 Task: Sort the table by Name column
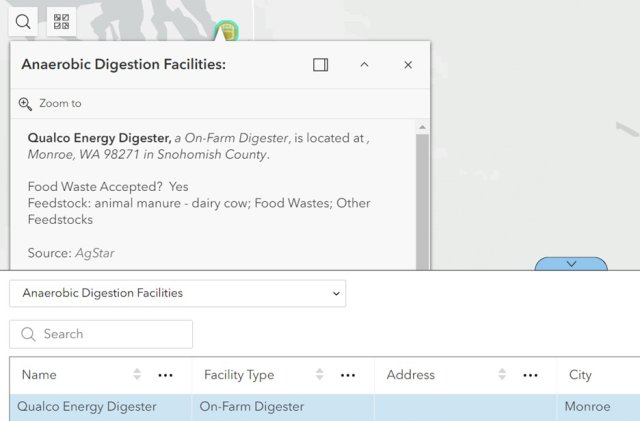137,375
